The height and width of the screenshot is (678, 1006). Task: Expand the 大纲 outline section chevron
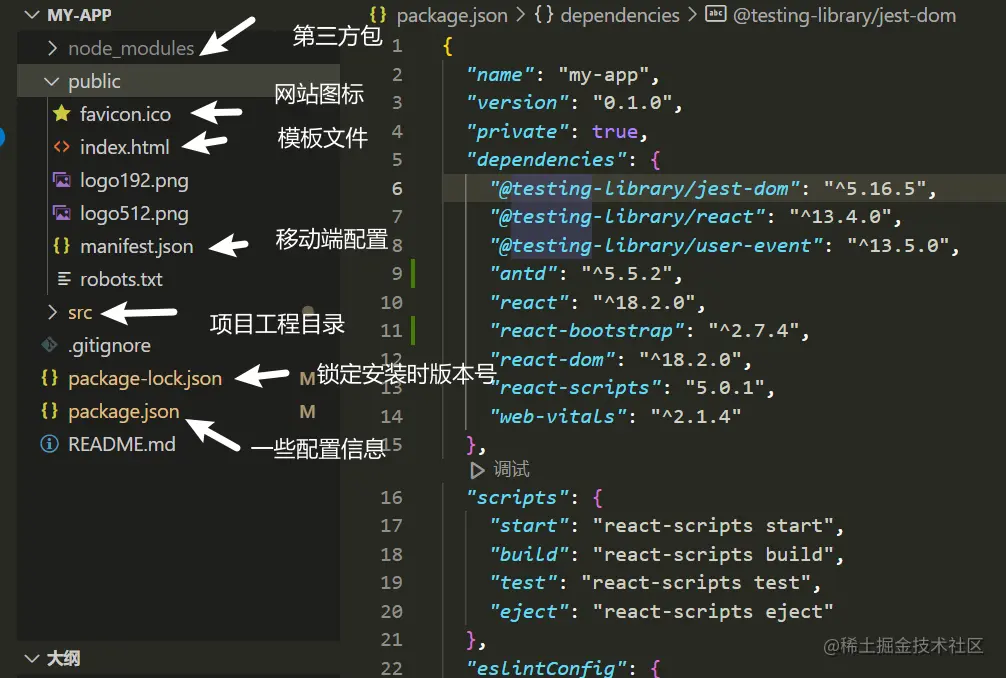[x=31, y=658]
